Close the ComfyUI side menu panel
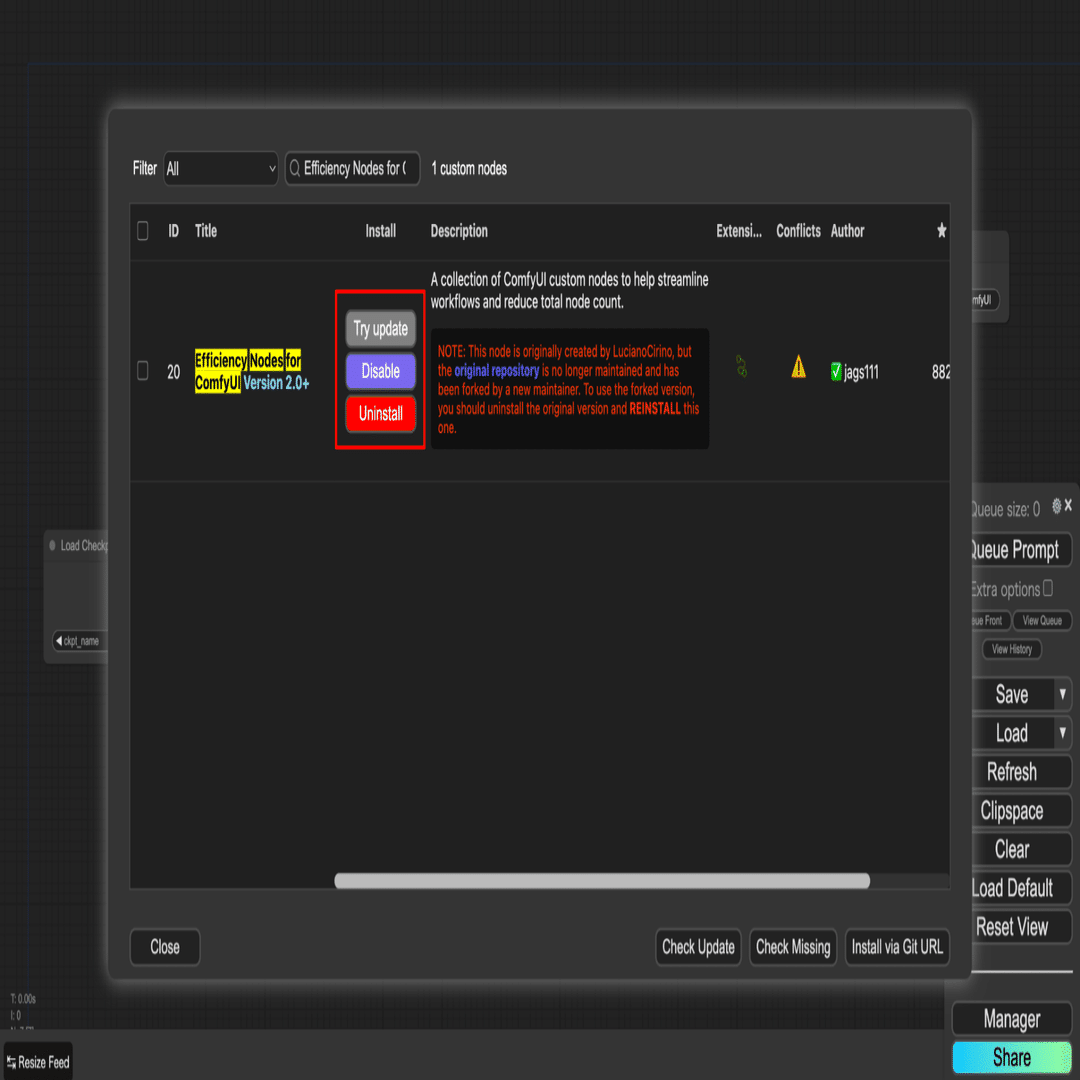 click(1068, 506)
